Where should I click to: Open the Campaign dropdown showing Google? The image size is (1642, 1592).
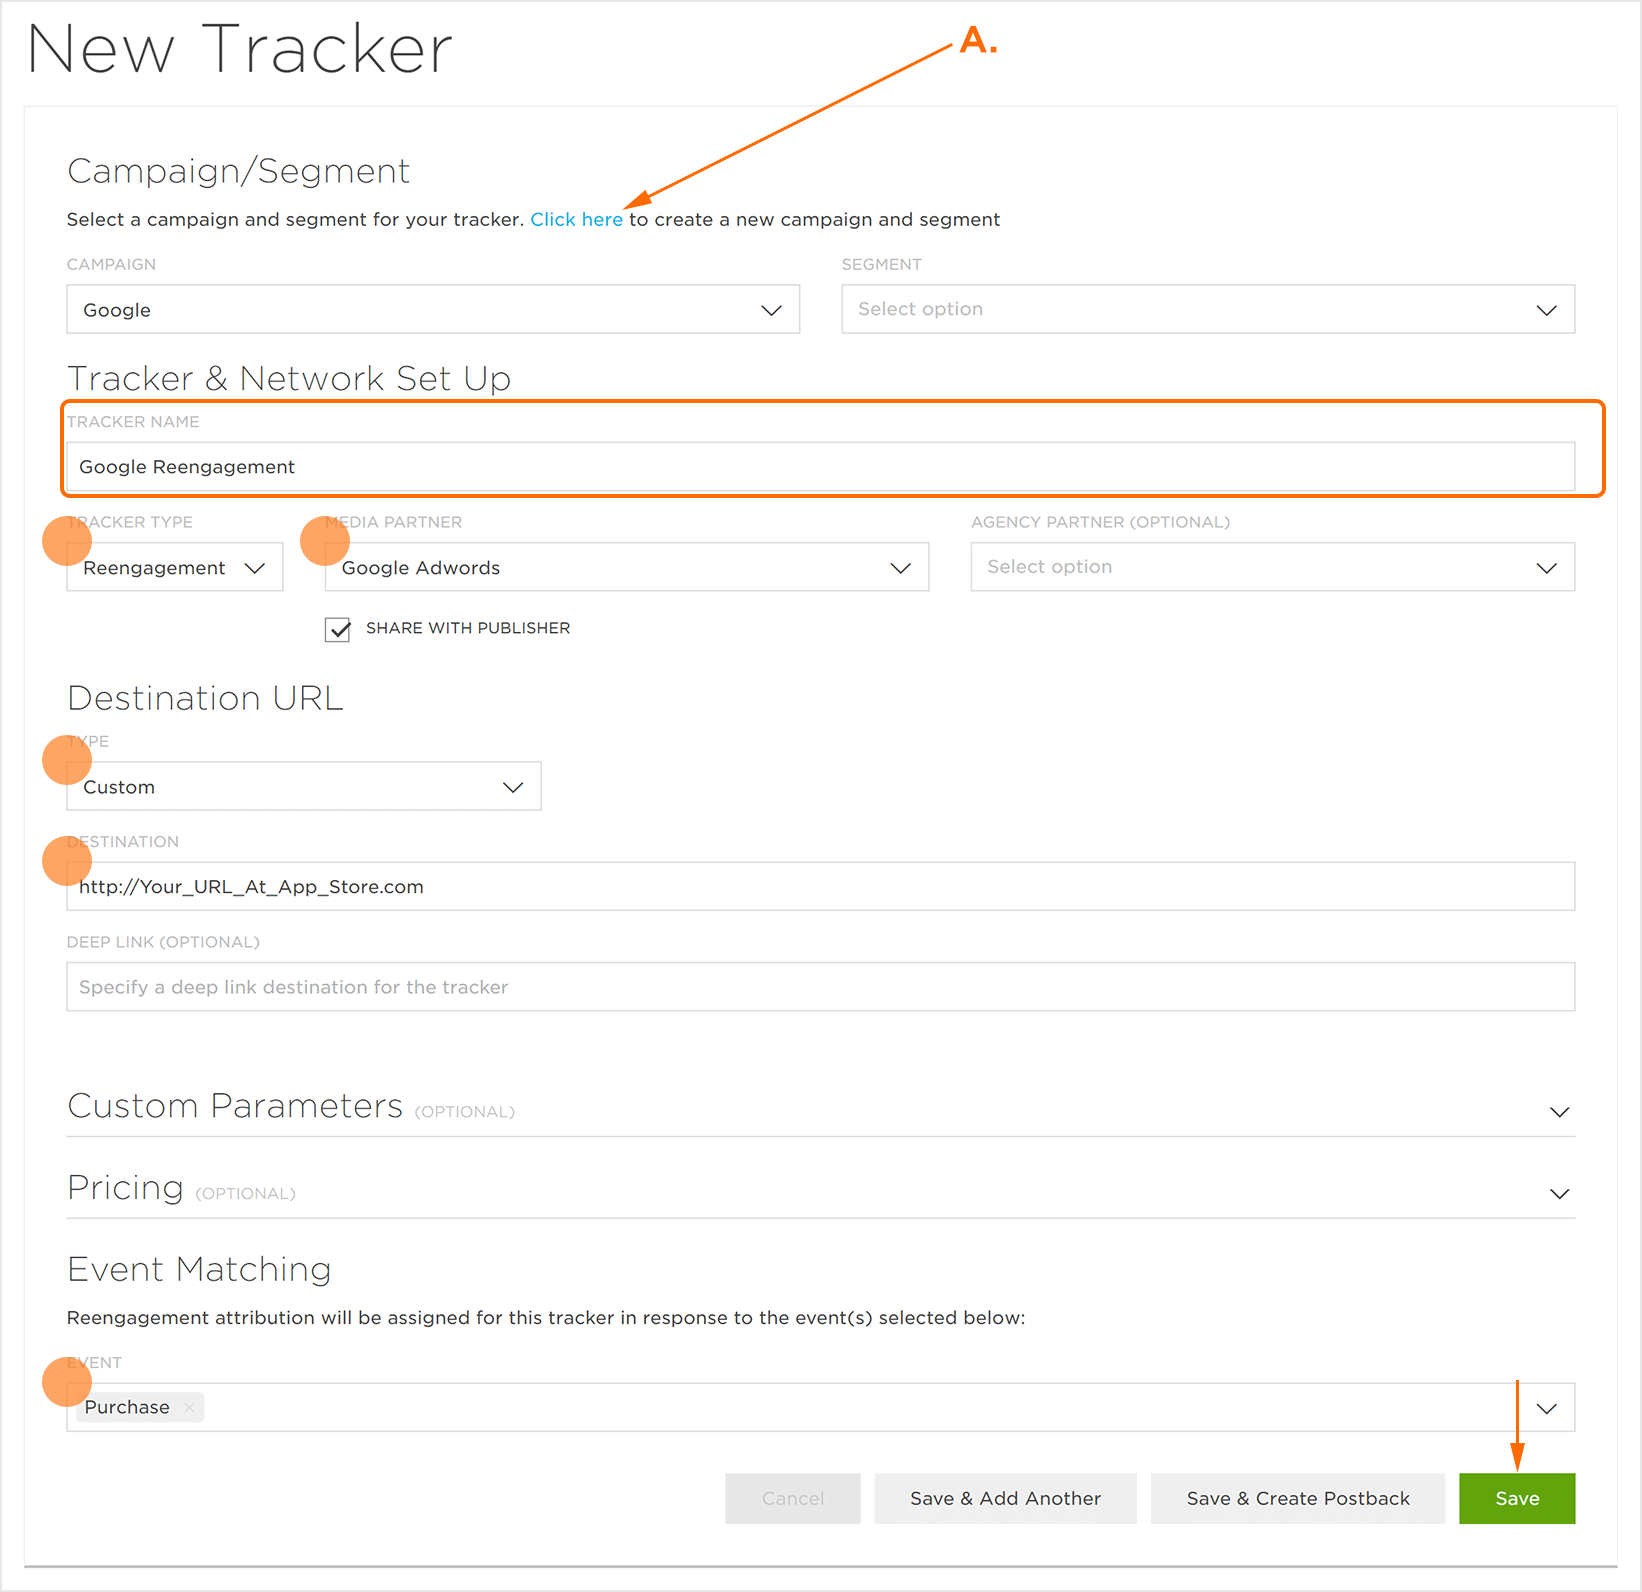(432, 310)
